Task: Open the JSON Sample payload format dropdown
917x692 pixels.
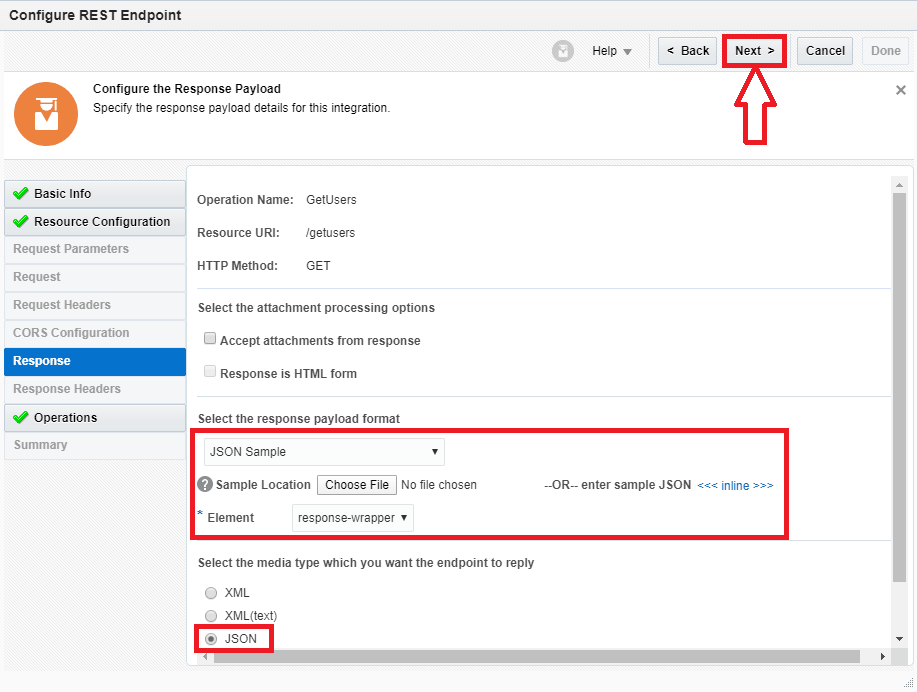Action: pos(324,452)
